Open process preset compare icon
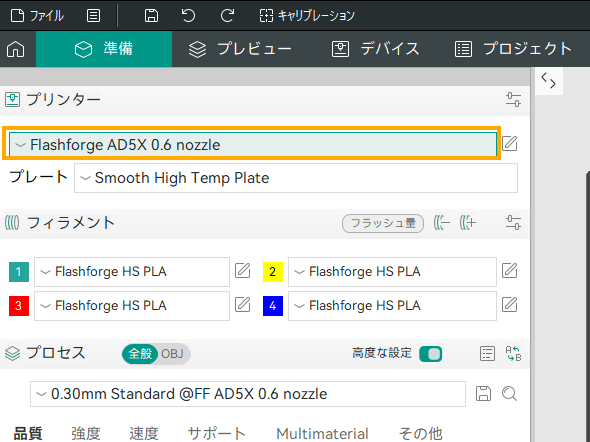This screenshot has width=590, height=442. tap(513, 354)
